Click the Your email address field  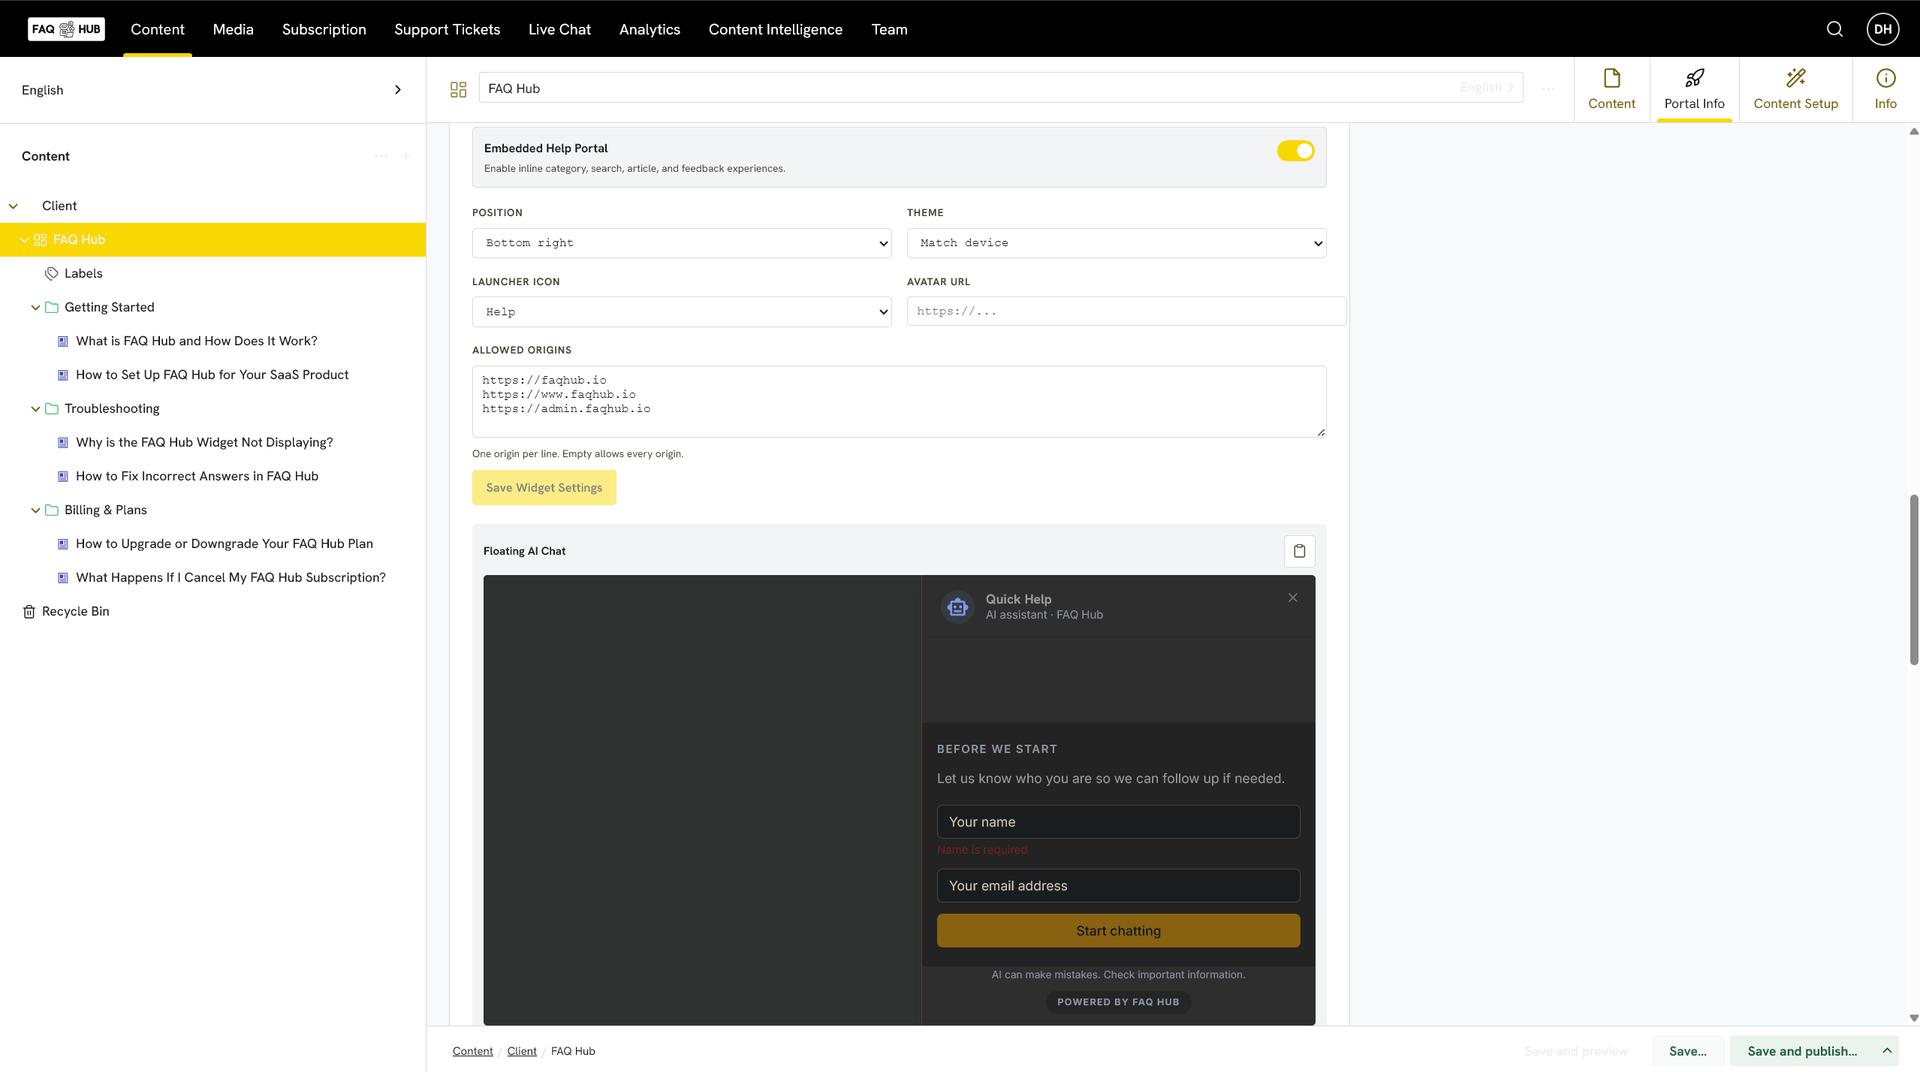coord(1118,886)
